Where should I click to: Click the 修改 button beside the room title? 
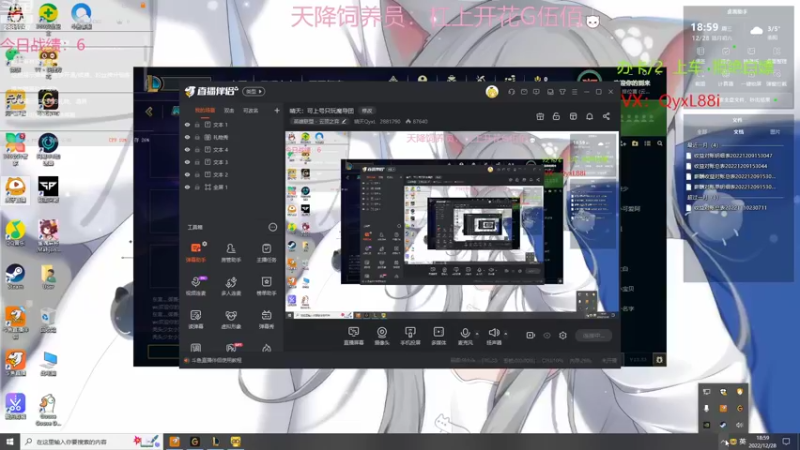pyautogui.click(x=367, y=111)
